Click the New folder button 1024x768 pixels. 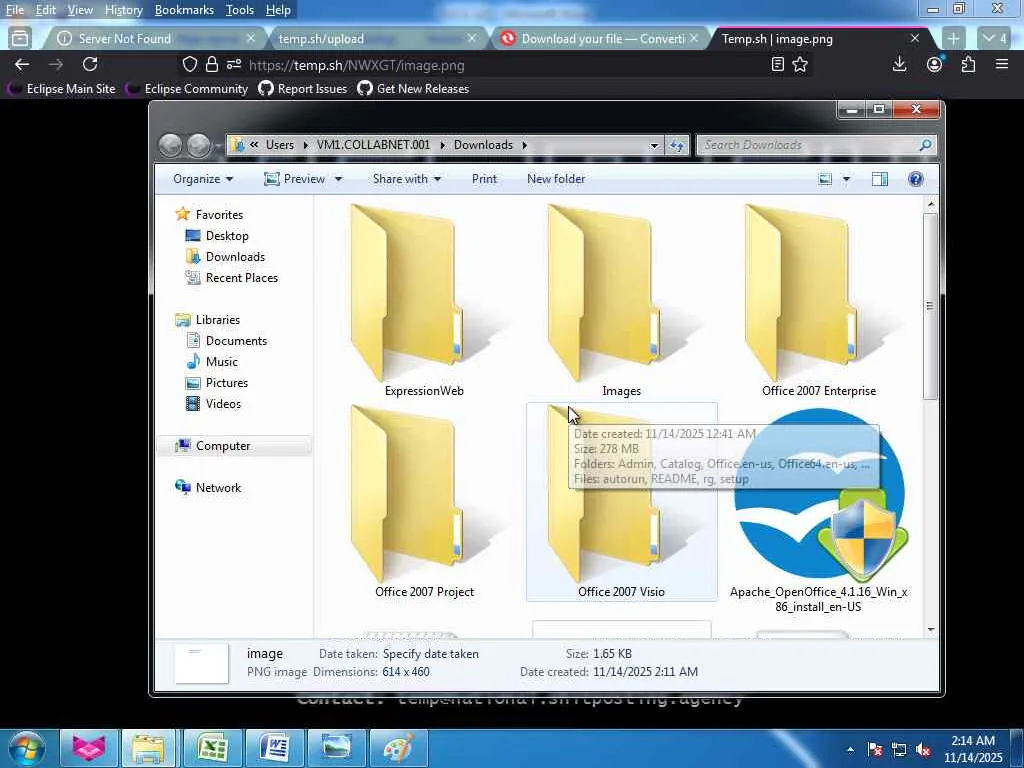point(556,179)
